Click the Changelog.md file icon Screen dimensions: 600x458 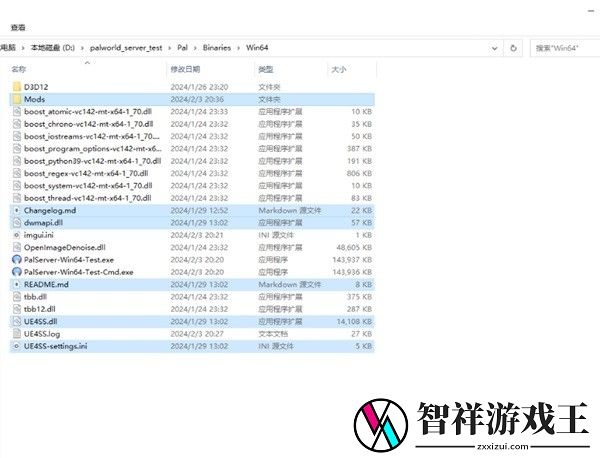point(16,210)
